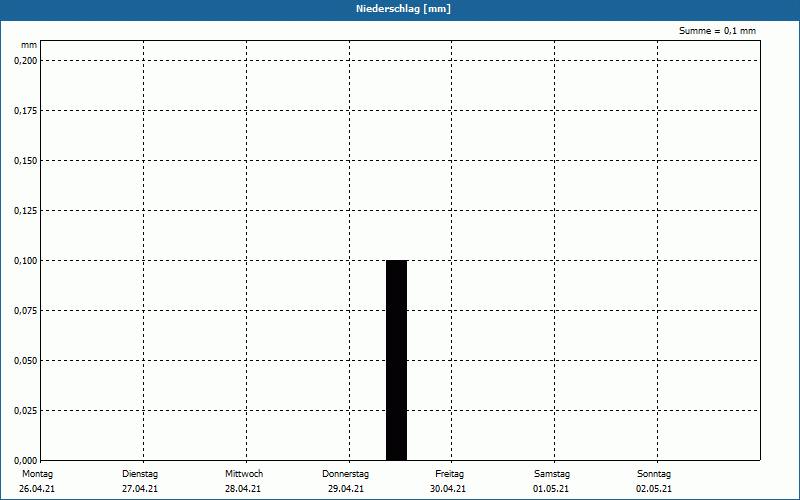800x500 pixels.
Task: Click the 0,125 y-axis value
Action: (x=26, y=211)
